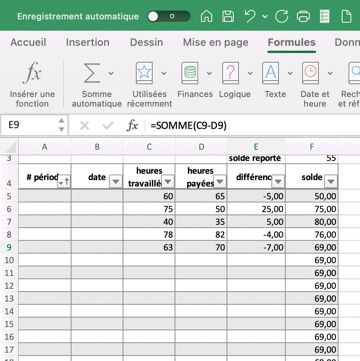Image resolution: width=360 pixels, height=361 pixels.
Task: Select row 5 header
Action: pyautogui.click(x=9, y=196)
